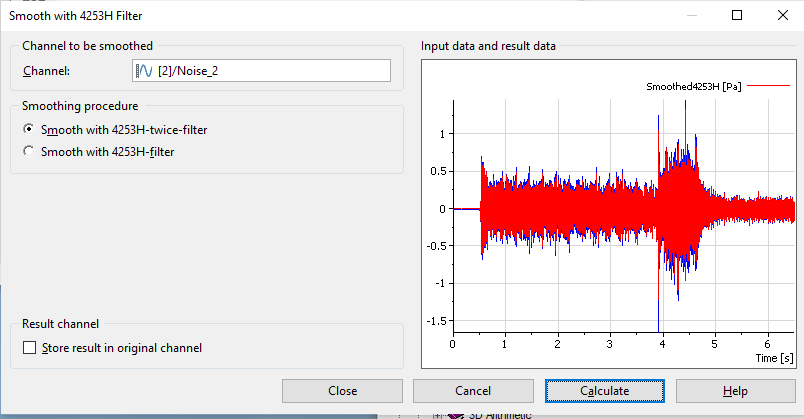Close dialog using title bar X
This screenshot has height=419, width=804.
pos(782,15)
